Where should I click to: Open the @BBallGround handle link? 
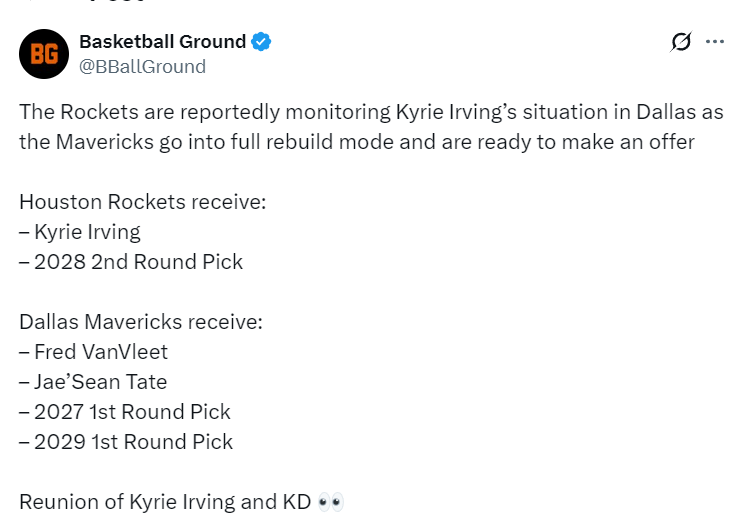coord(142,66)
